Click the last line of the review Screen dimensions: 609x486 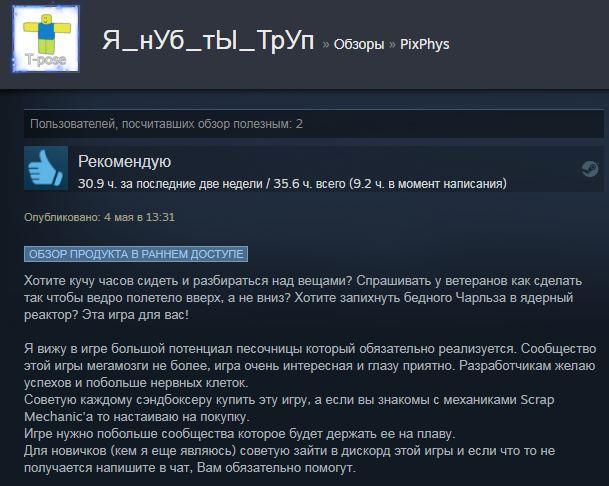[x=190, y=467]
